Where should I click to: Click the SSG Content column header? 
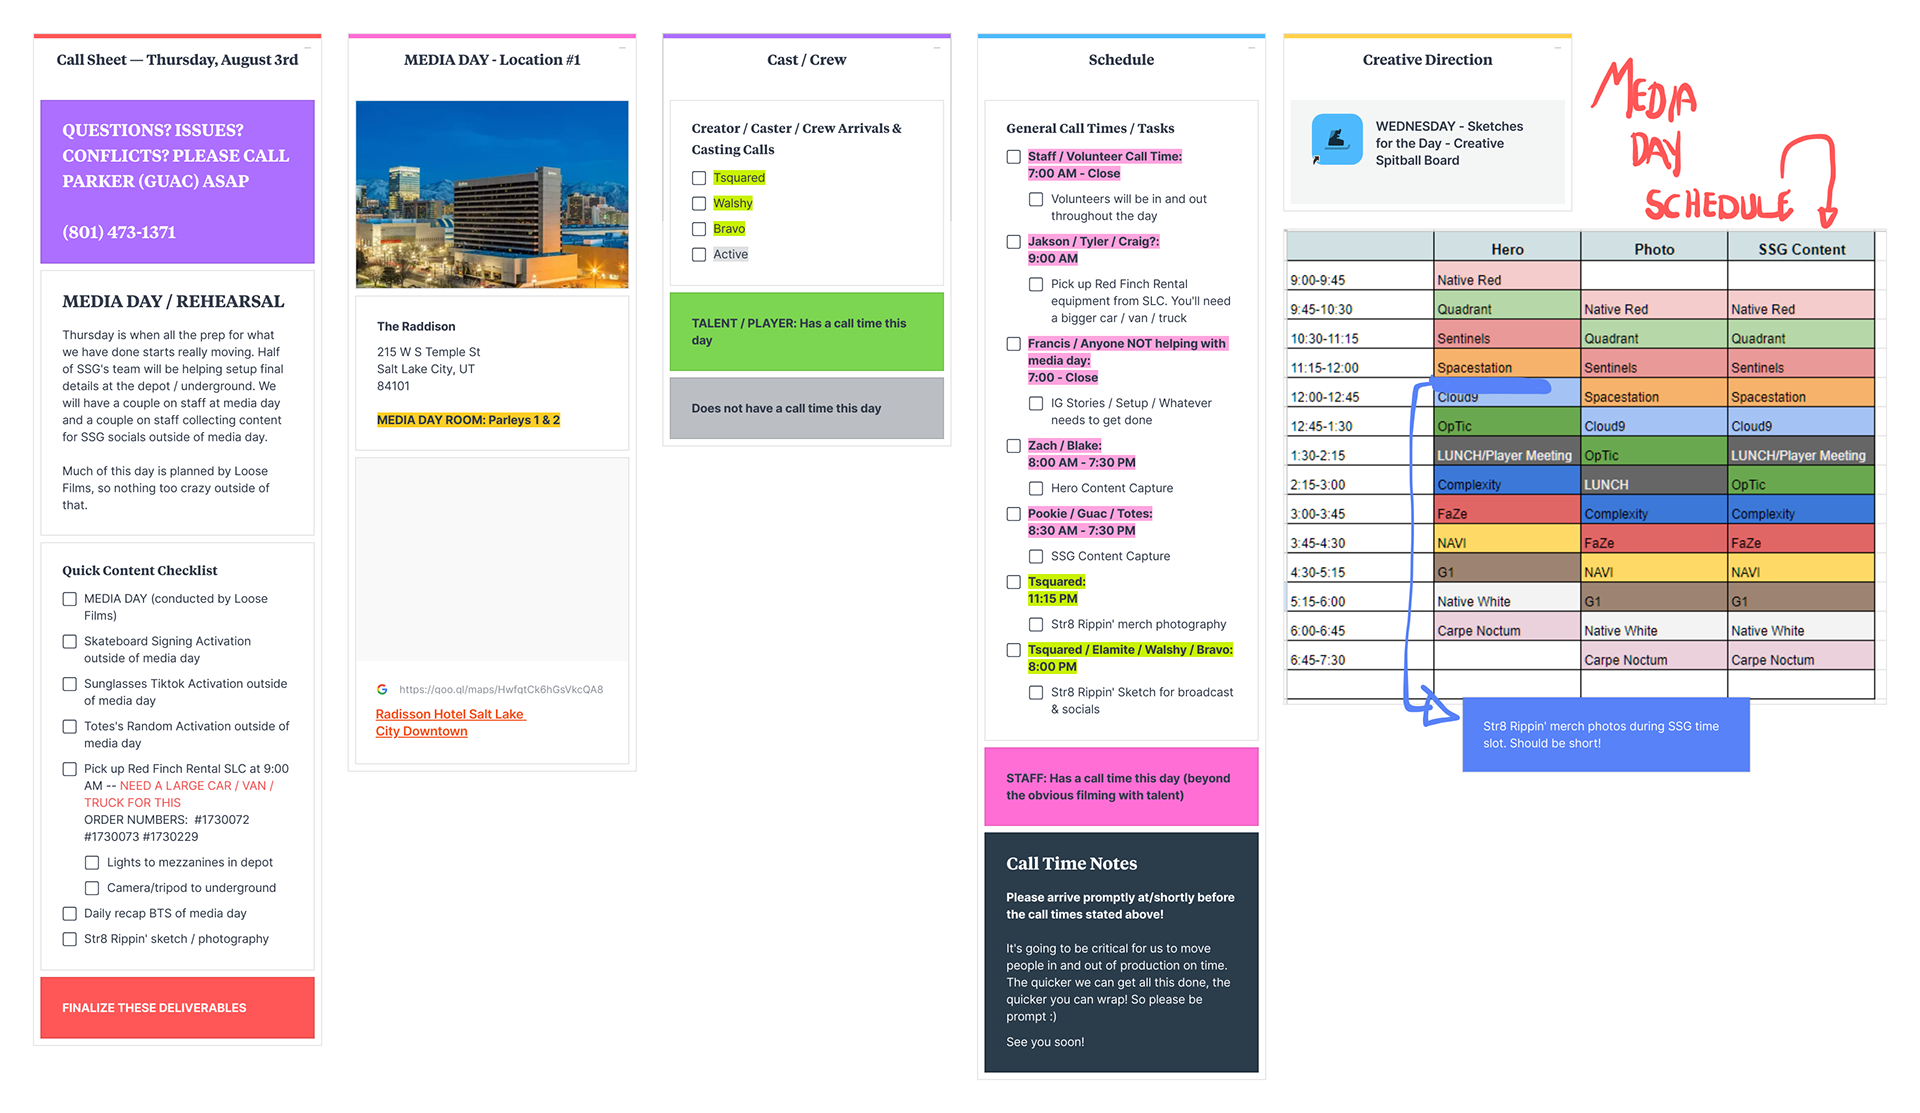pyautogui.click(x=1801, y=249)
